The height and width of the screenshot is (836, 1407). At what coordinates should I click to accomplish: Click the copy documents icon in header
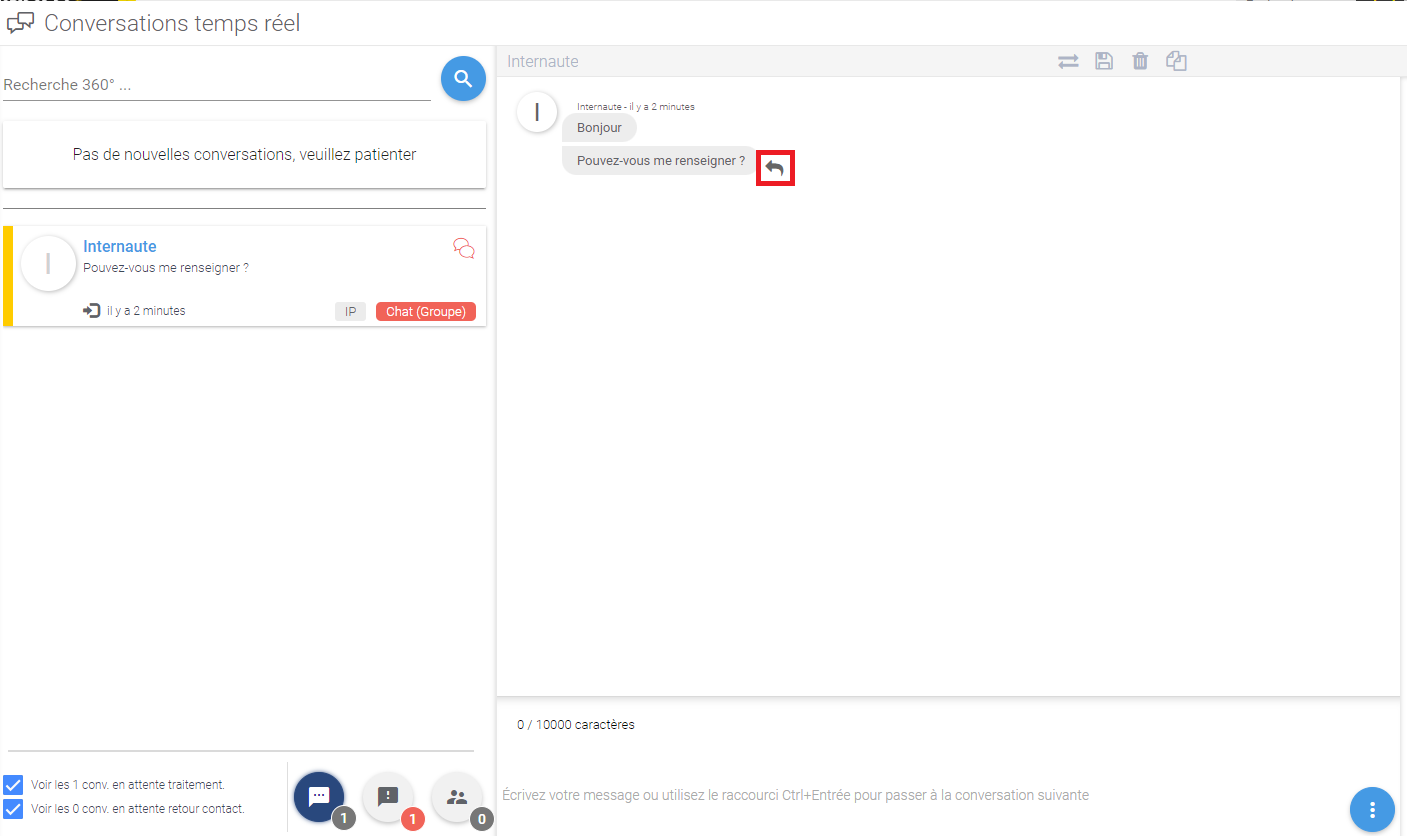click(x=1176, y=62)
